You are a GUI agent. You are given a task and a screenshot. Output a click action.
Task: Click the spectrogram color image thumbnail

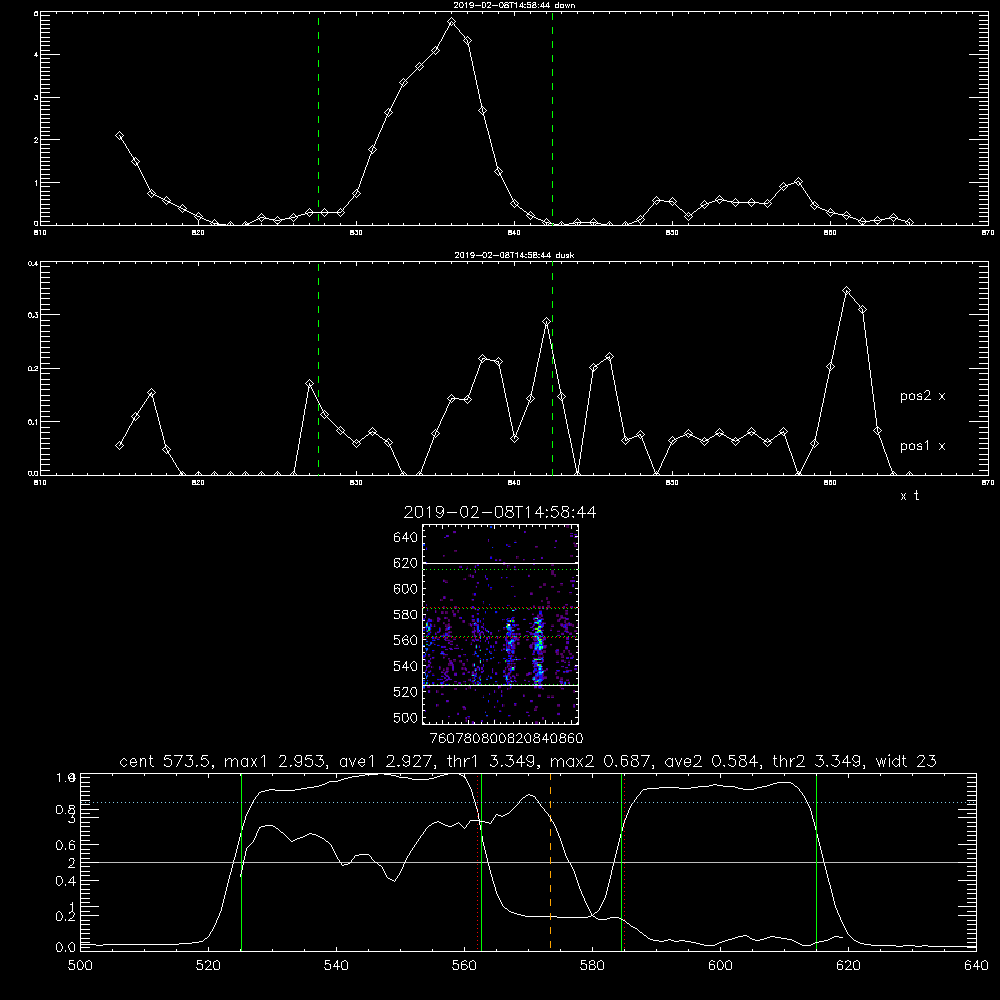point(501,624)
